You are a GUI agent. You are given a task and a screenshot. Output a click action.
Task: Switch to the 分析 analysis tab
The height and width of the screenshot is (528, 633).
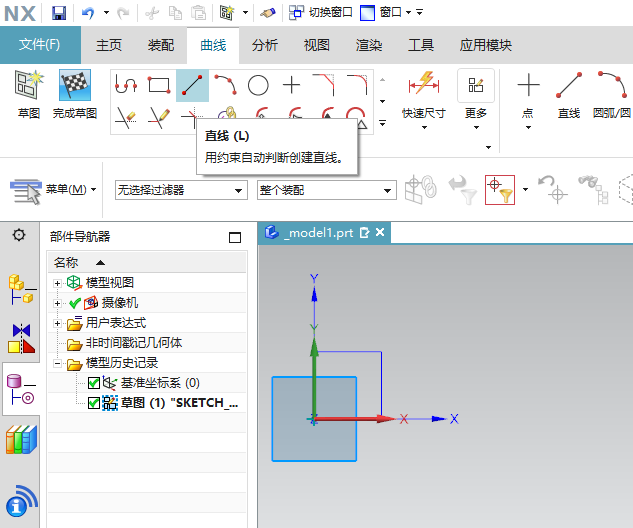pyautogui.click(x=265, y=45)
